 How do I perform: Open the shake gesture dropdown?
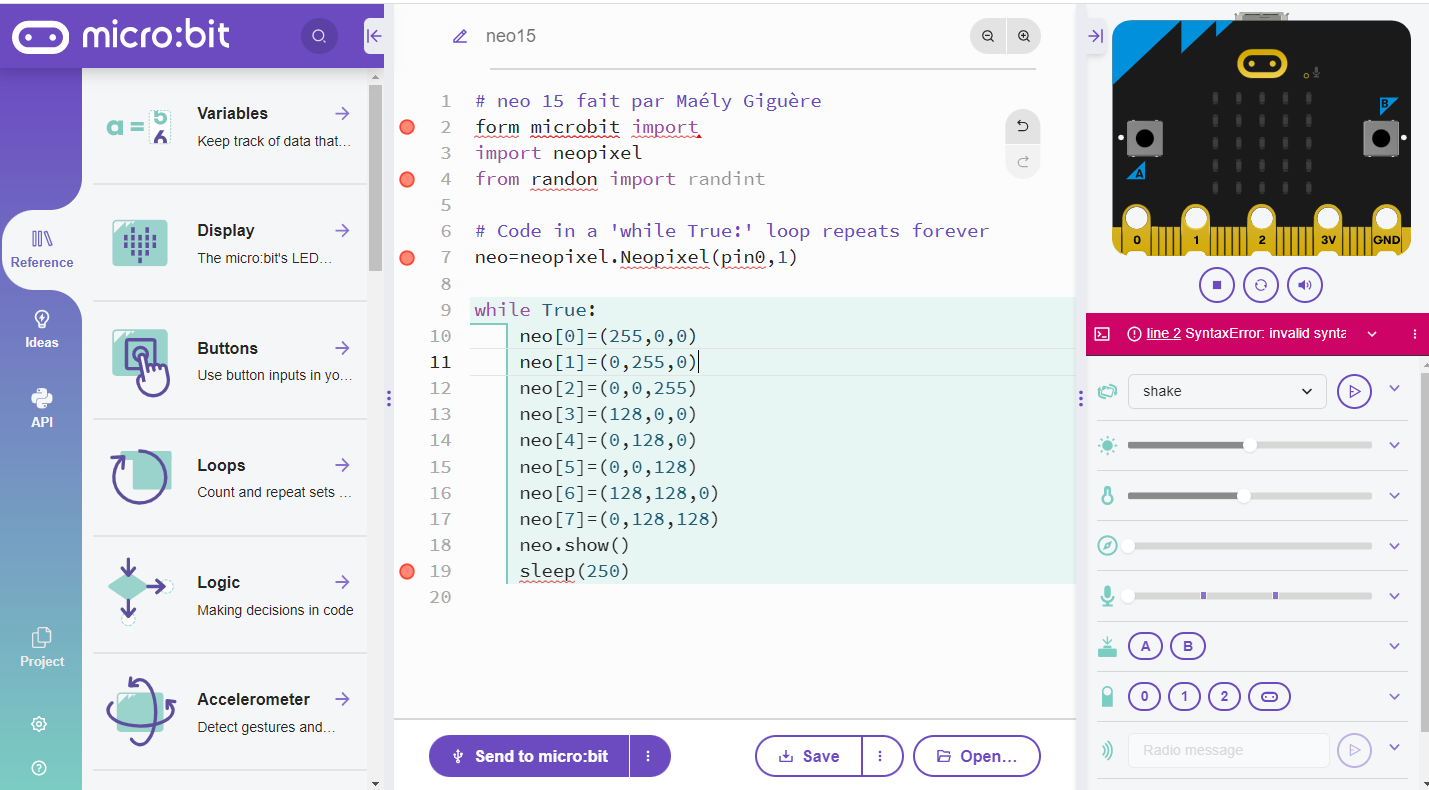pos(1227,391)
